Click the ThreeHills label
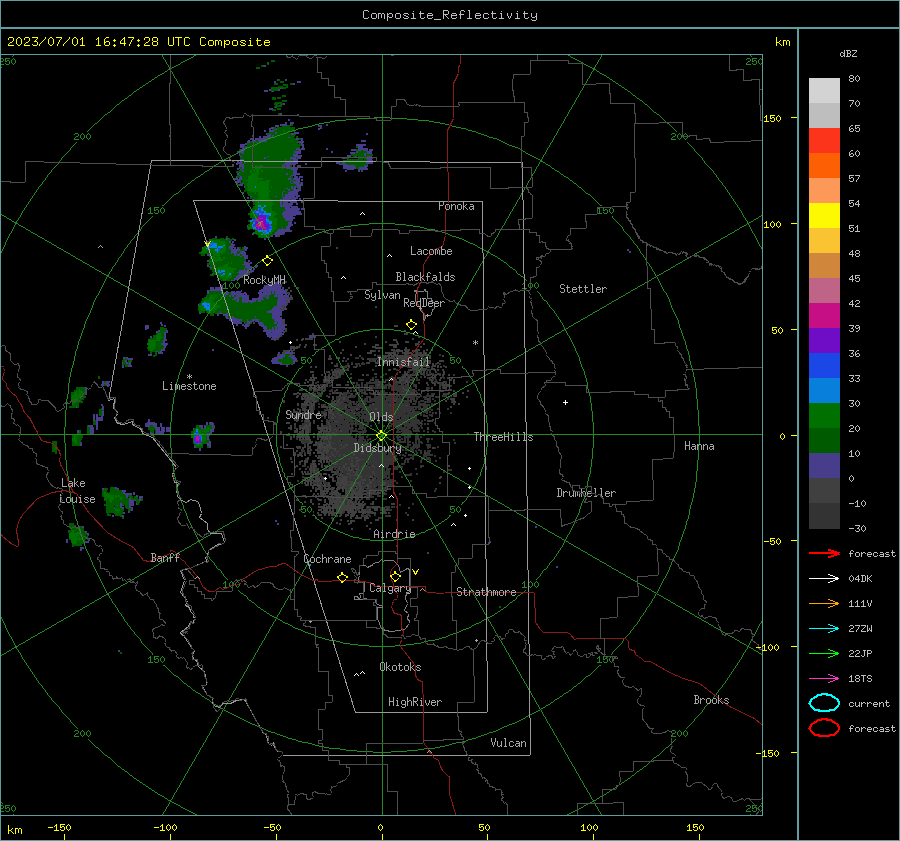 pos(503,437)
